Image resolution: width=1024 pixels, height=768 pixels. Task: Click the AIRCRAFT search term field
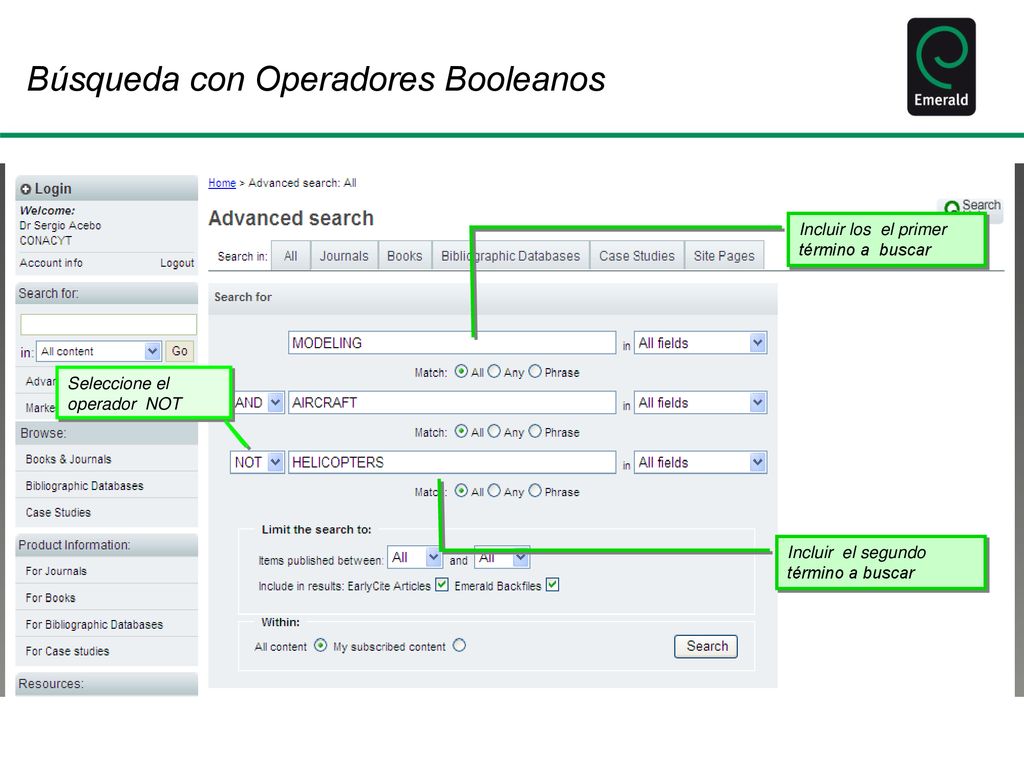coord(452,402)
